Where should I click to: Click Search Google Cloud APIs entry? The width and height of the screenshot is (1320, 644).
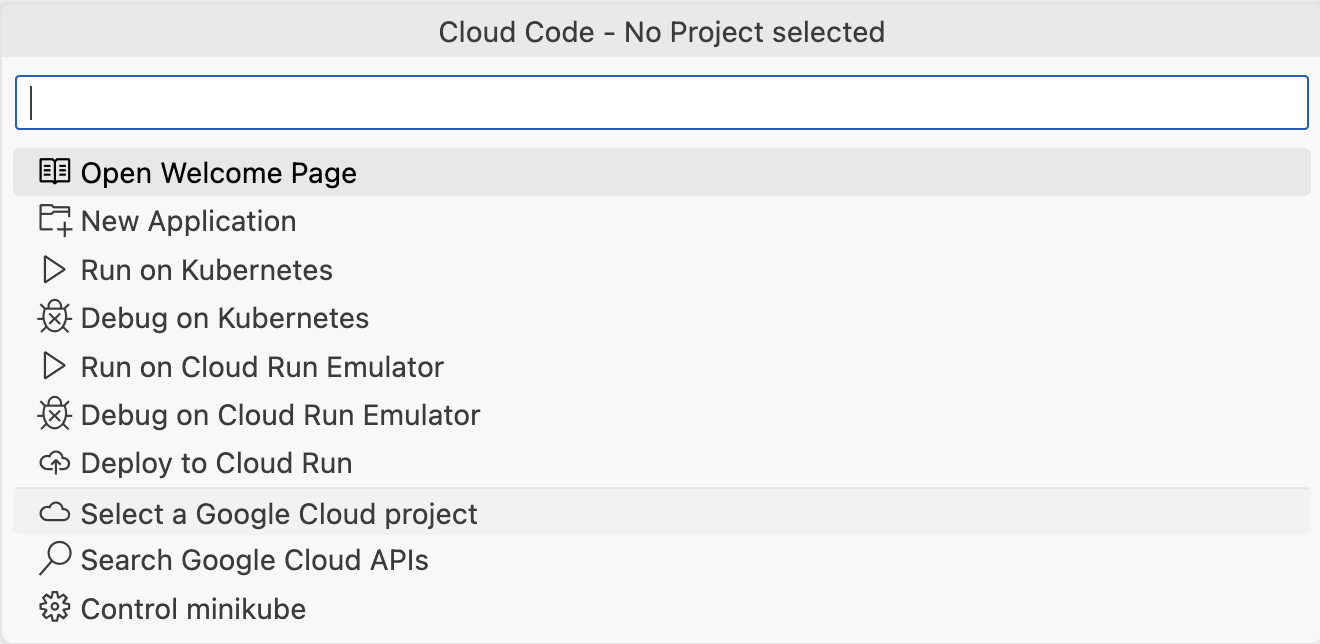[255, 560]
